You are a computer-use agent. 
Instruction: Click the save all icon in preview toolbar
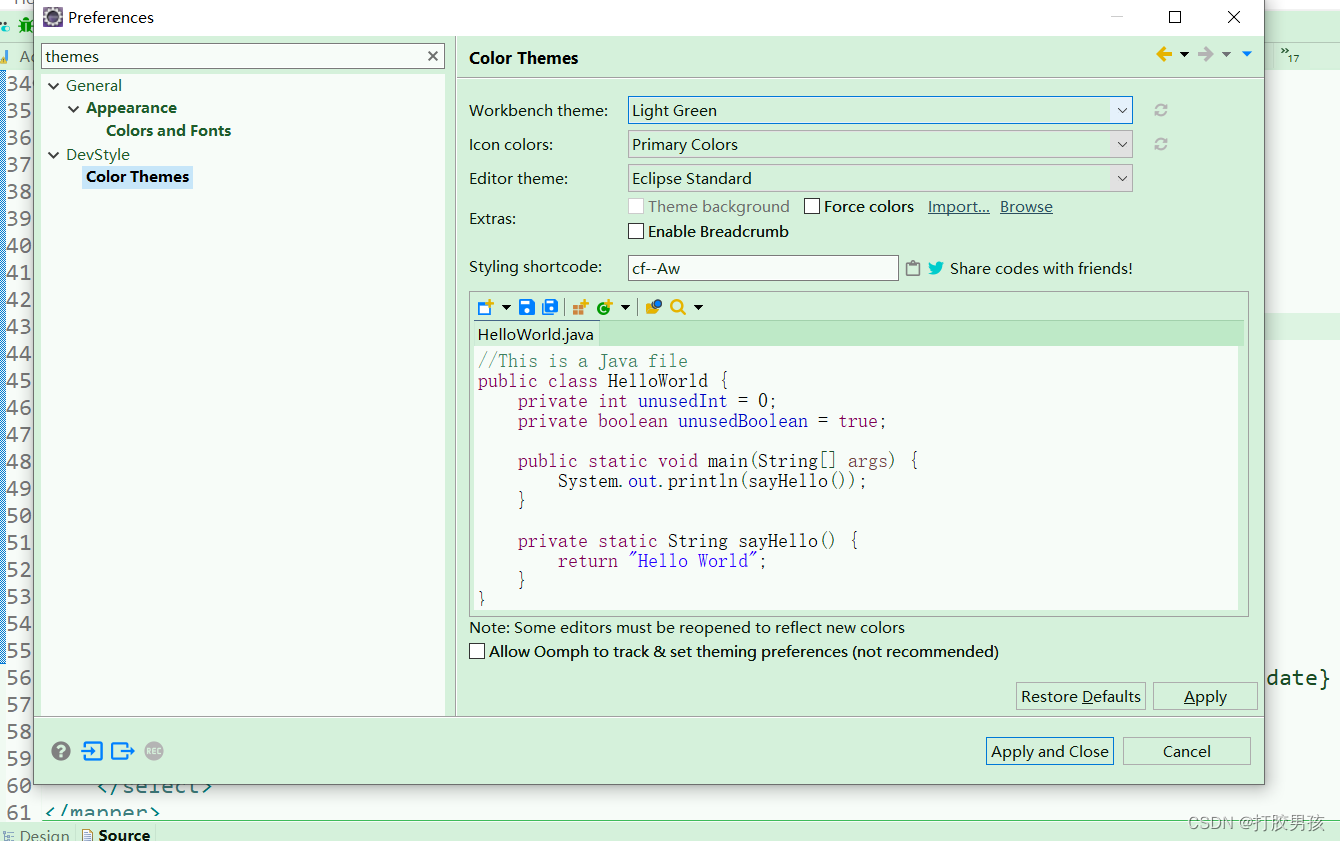tap(550, 307)
